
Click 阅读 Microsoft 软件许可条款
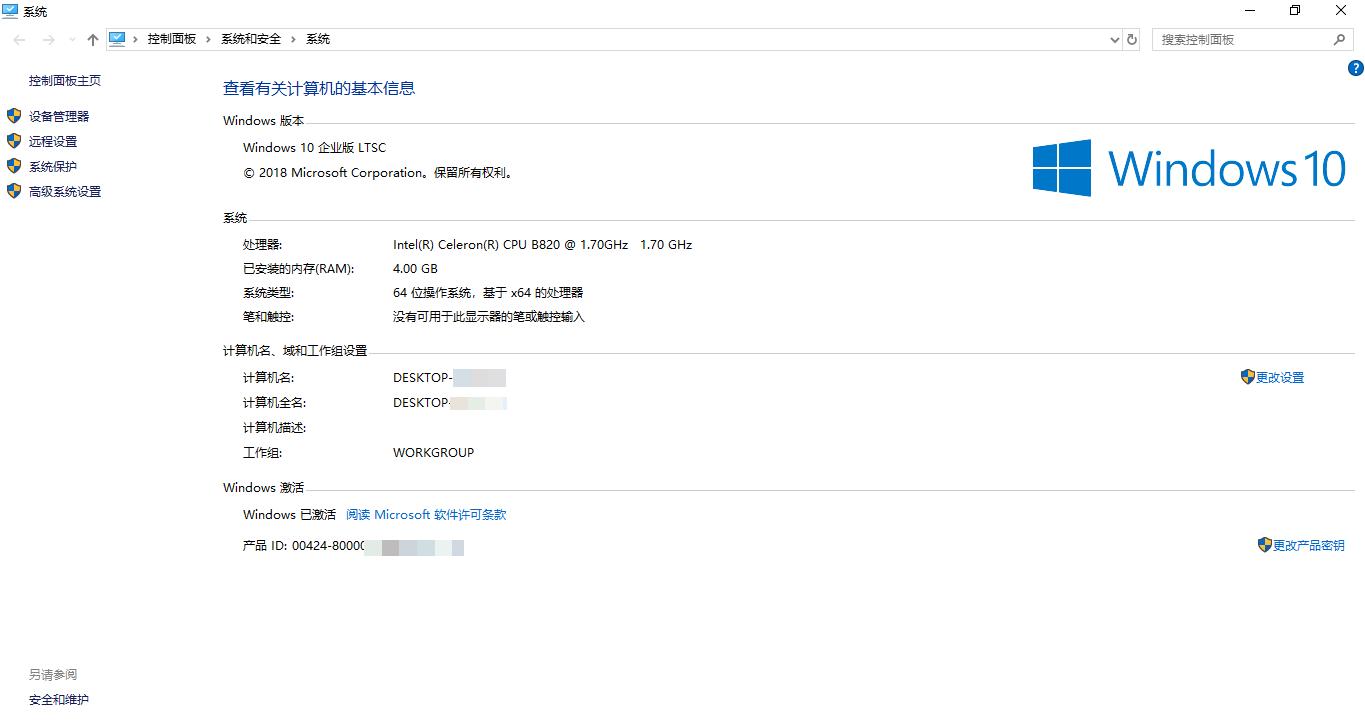[426, 514]
